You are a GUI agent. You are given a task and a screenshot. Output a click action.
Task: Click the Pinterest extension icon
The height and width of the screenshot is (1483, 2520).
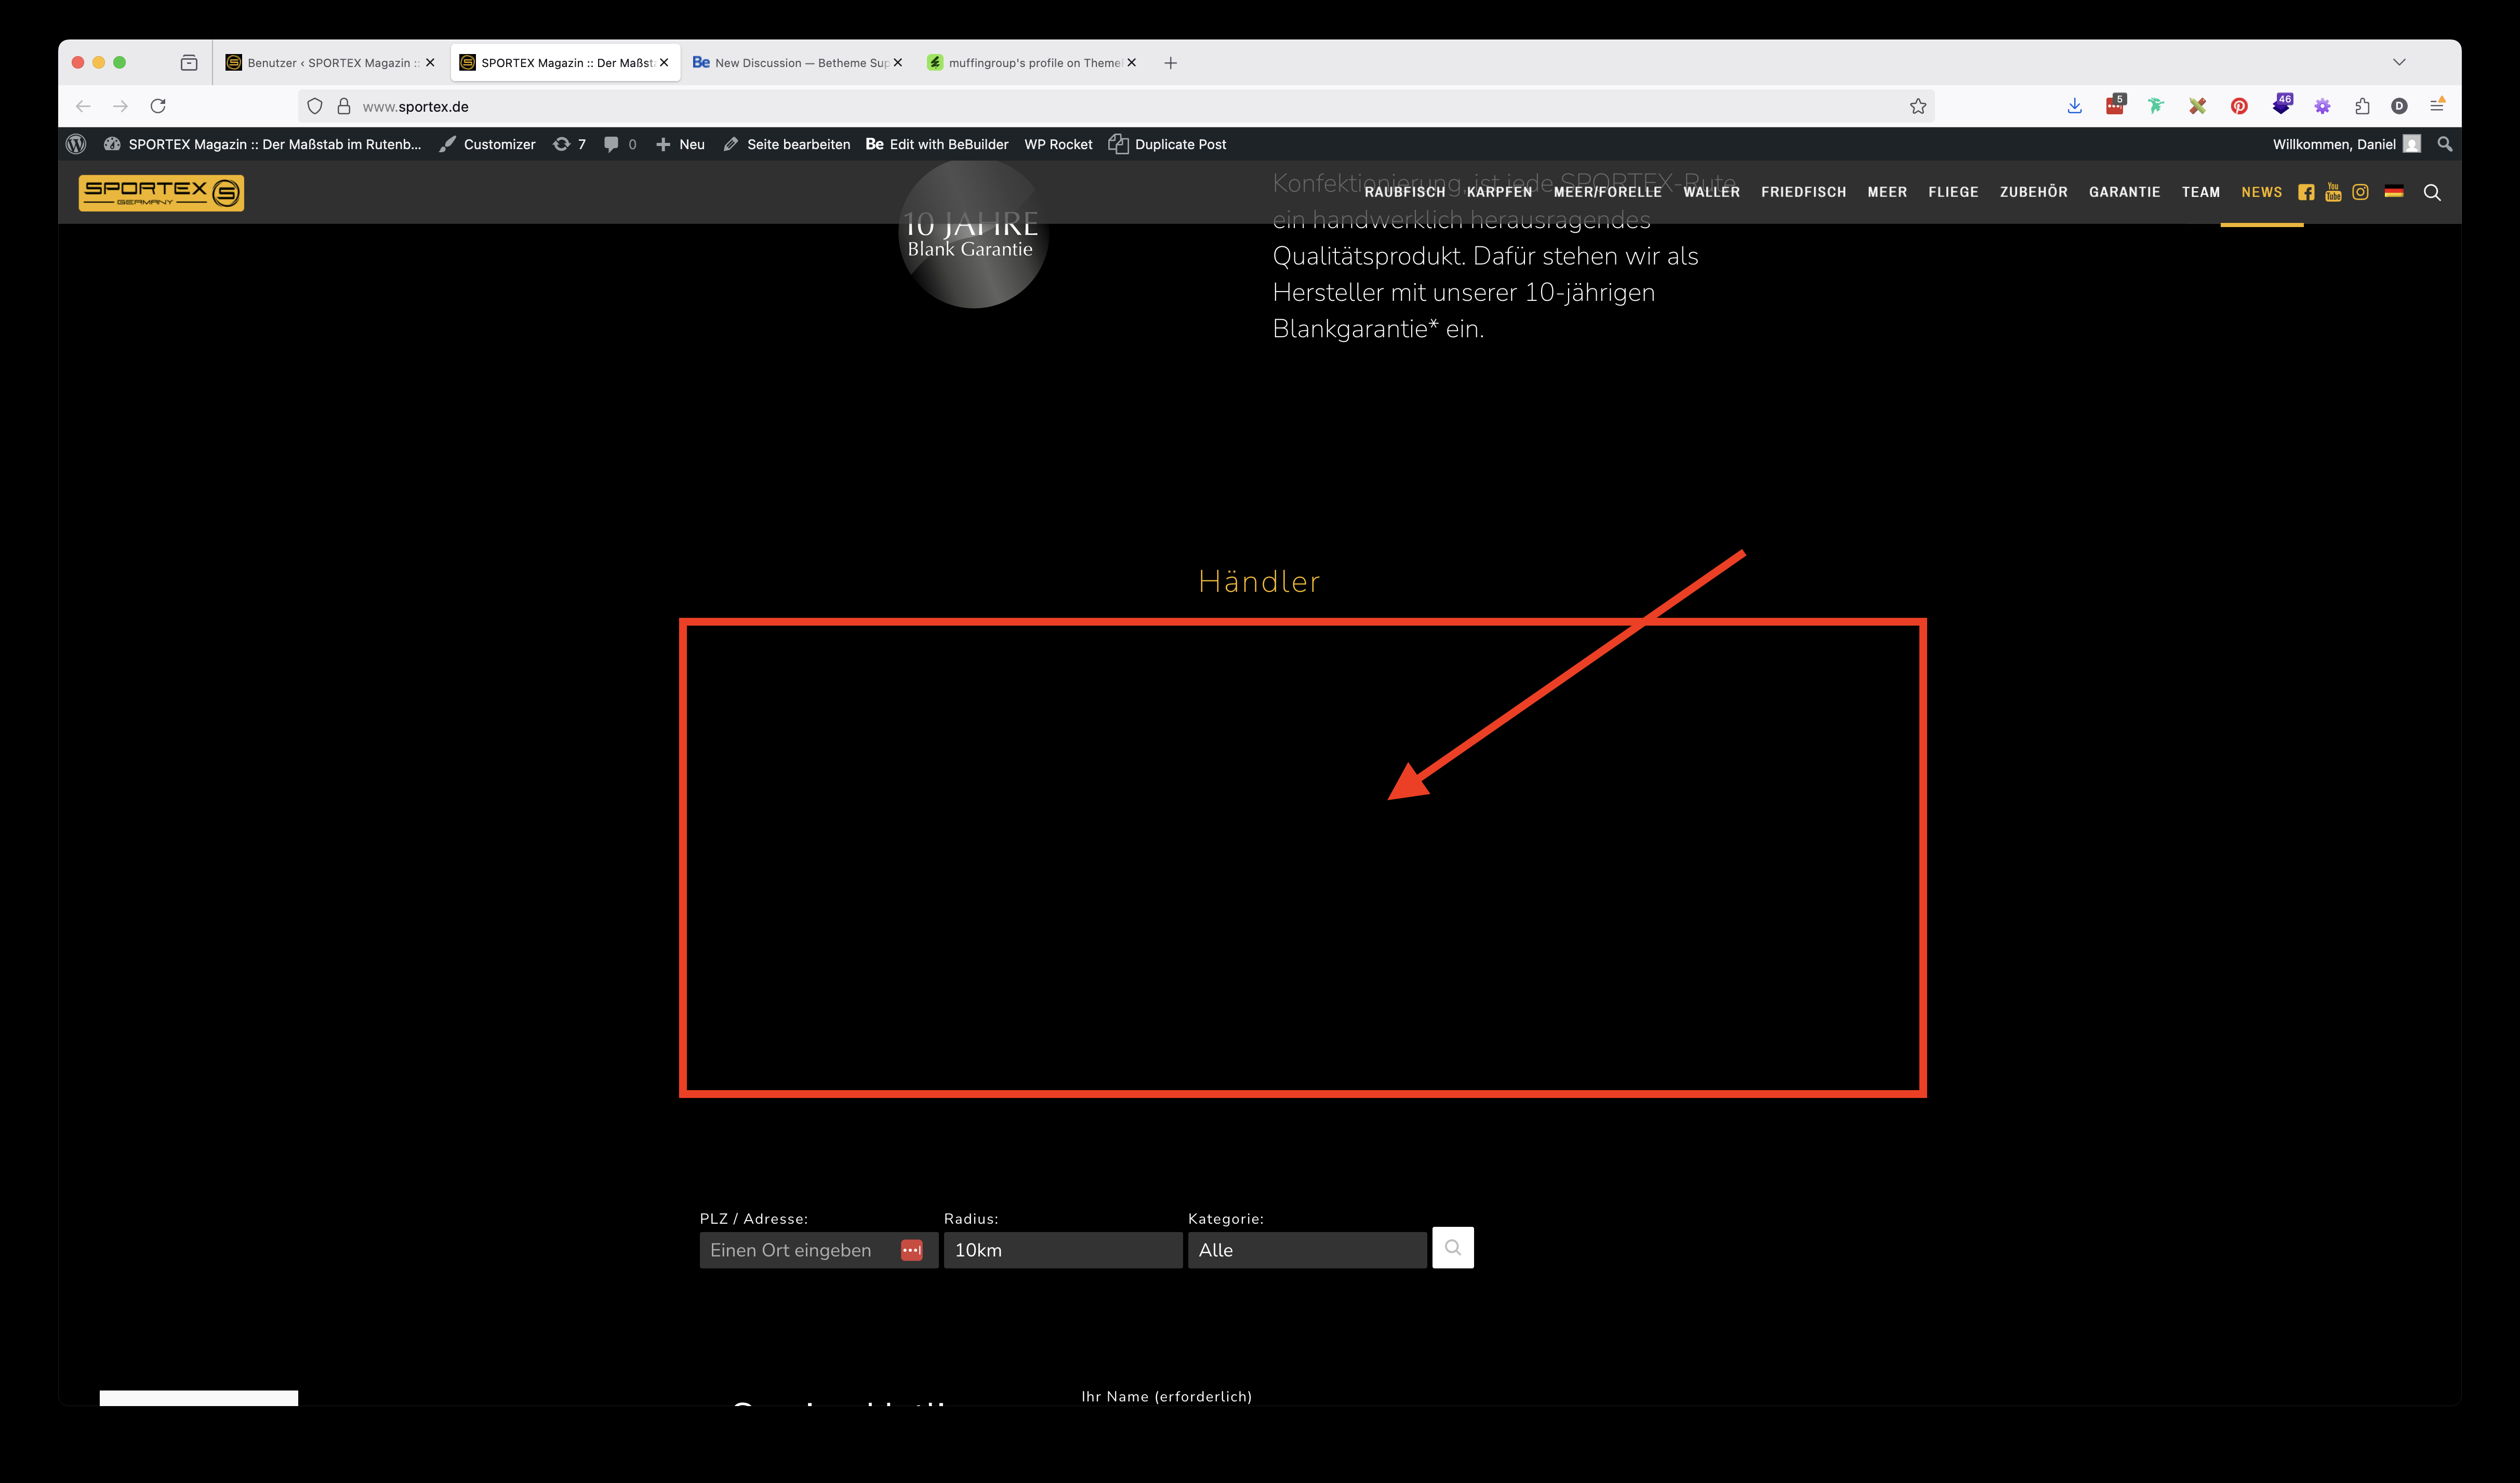point(2239,106)
